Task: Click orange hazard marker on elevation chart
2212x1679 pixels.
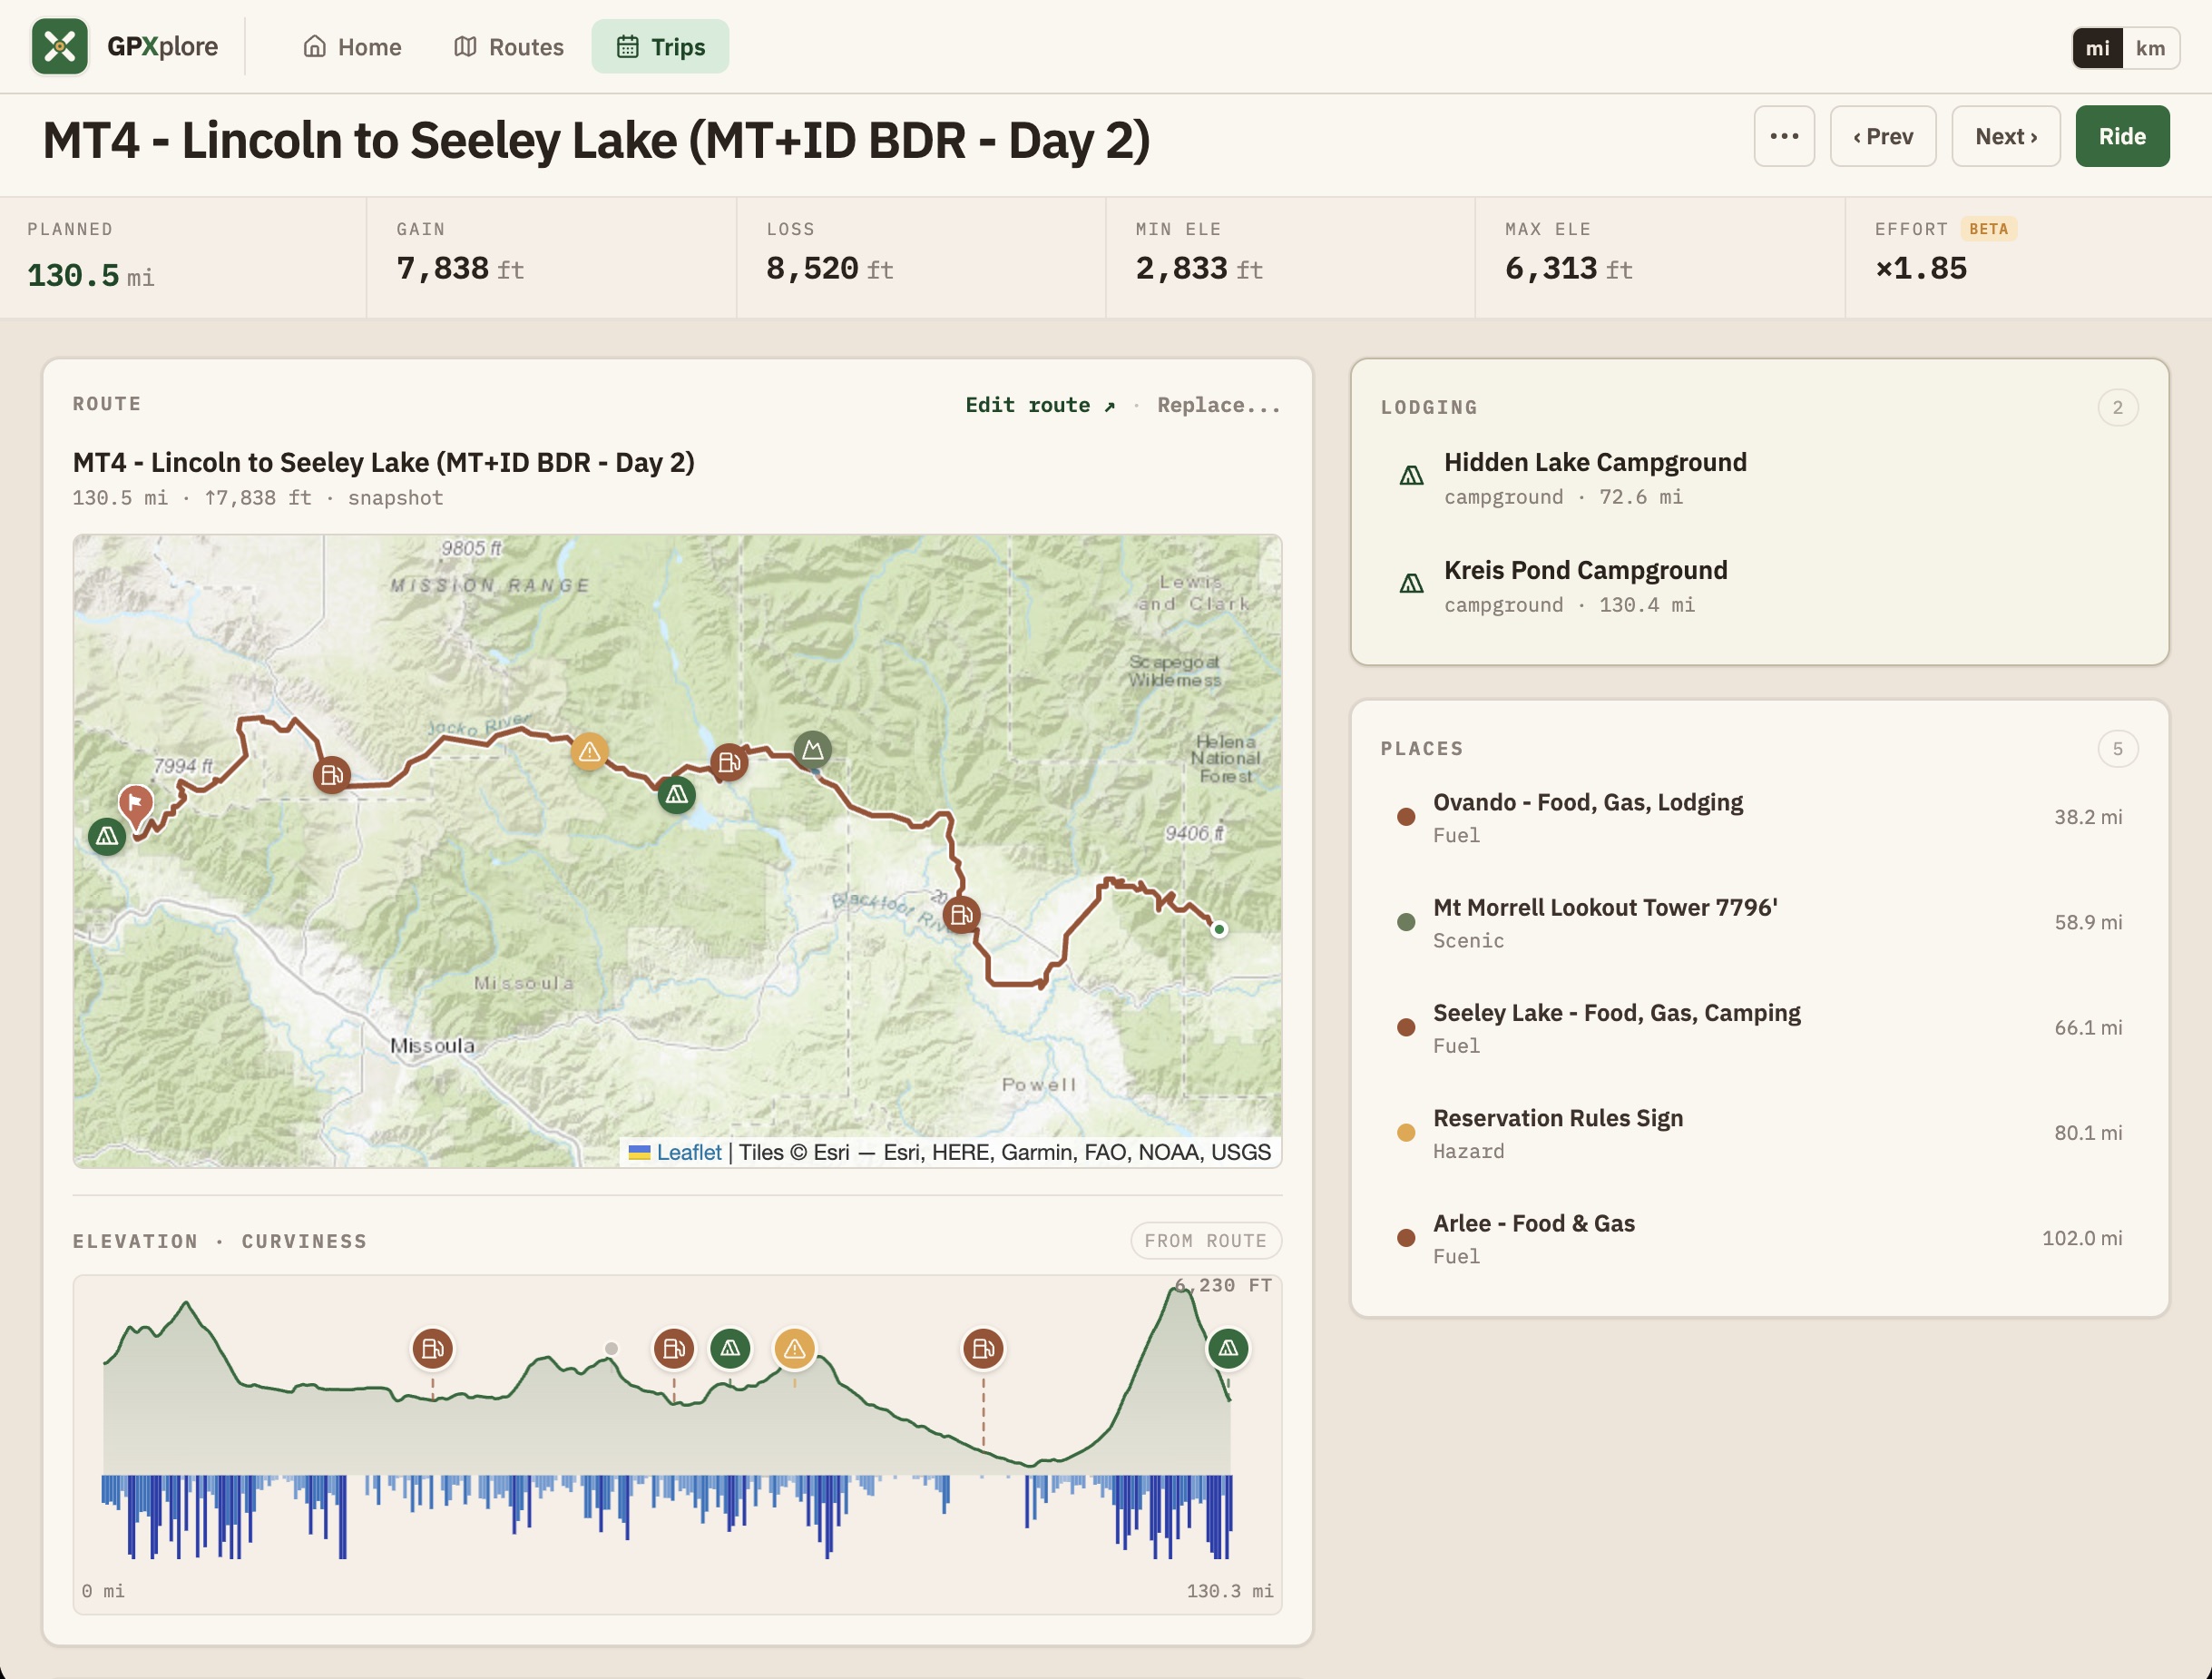Action: [x=795, y=1349]
